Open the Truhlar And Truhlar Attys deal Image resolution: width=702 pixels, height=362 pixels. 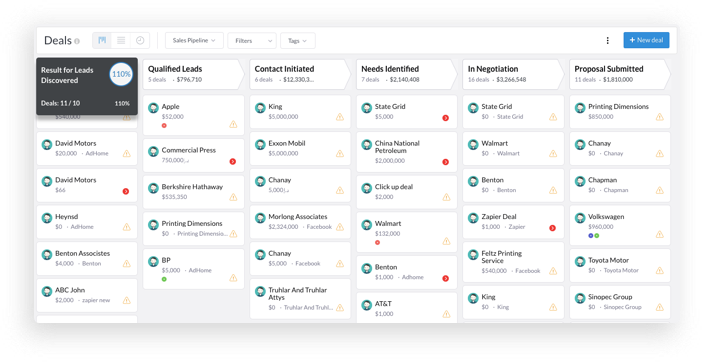(x=300, y=298)
